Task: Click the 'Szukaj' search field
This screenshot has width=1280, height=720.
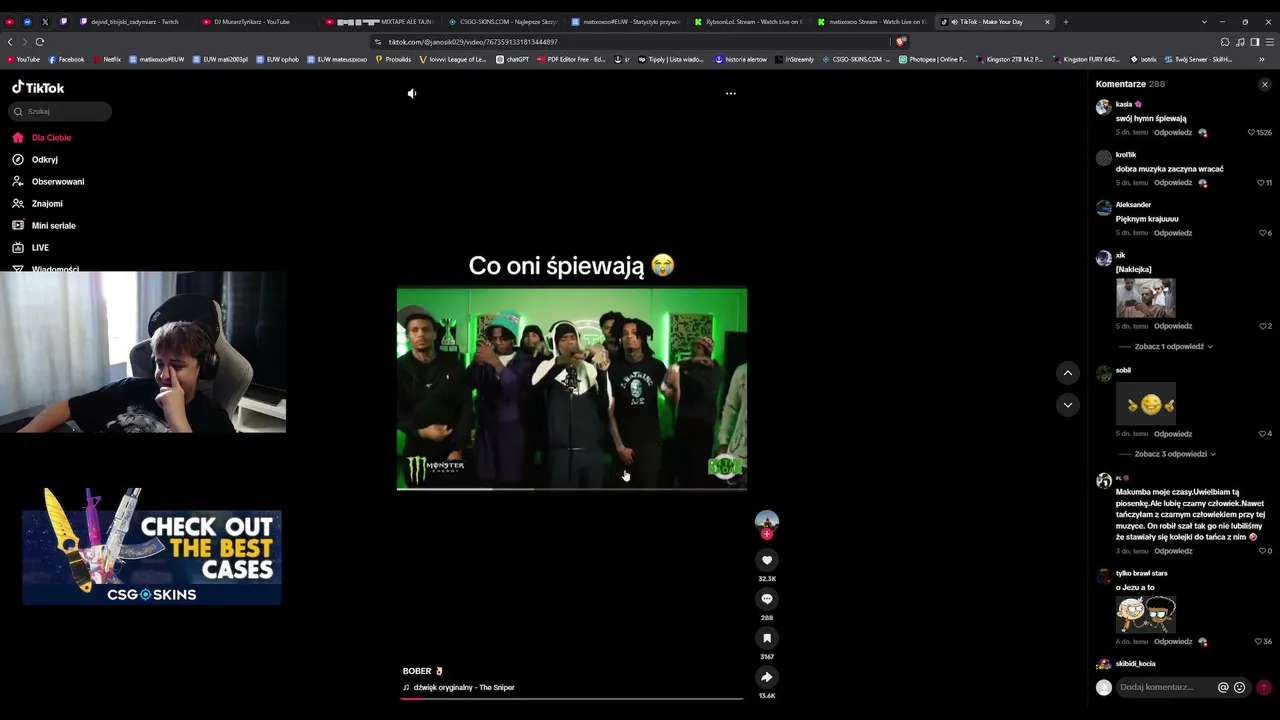Action: pyautogui.click(x=61, y=112)
